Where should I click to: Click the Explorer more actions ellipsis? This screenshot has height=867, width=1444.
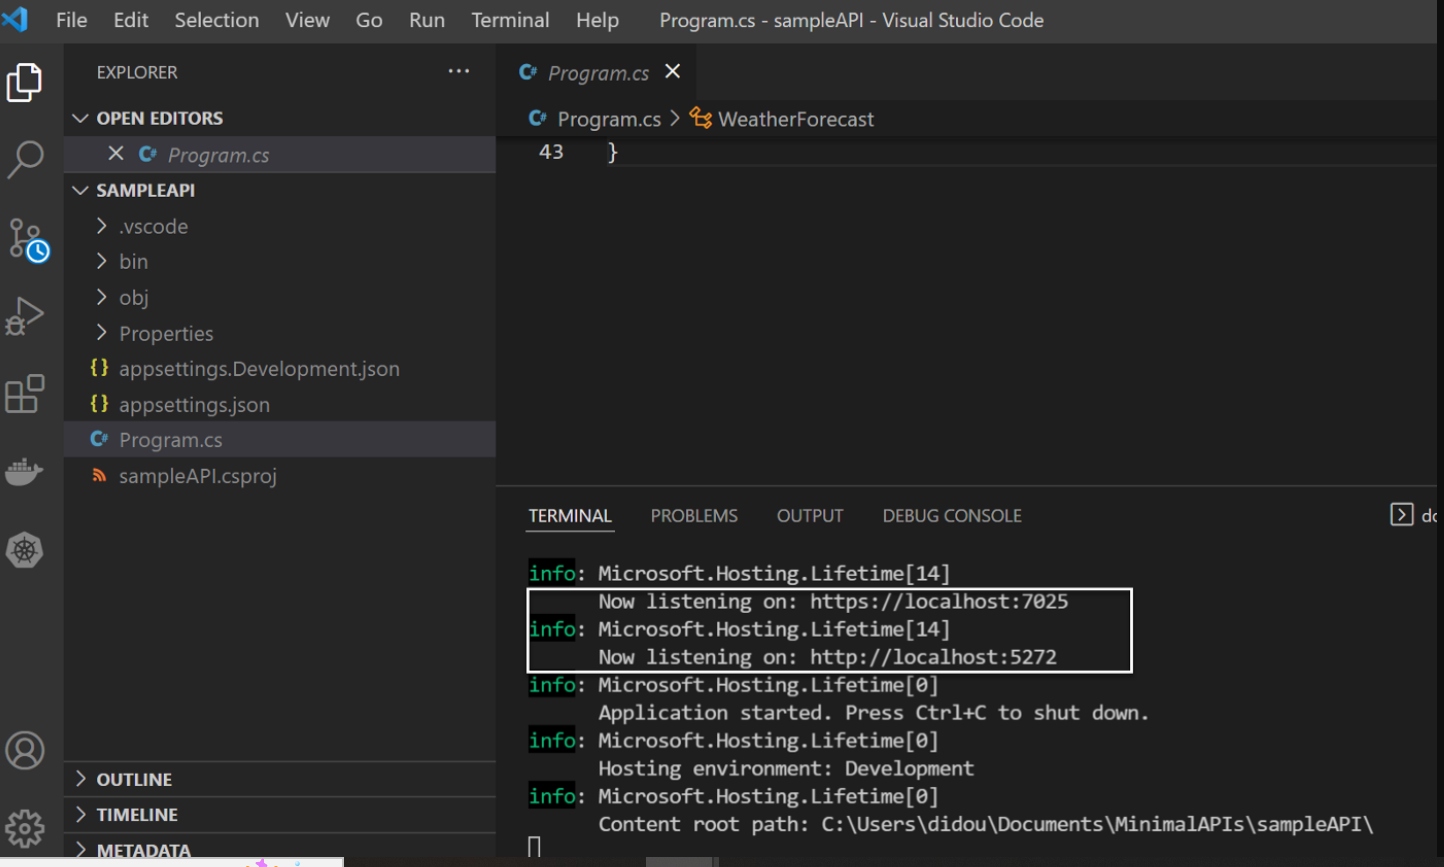(459, 72)
